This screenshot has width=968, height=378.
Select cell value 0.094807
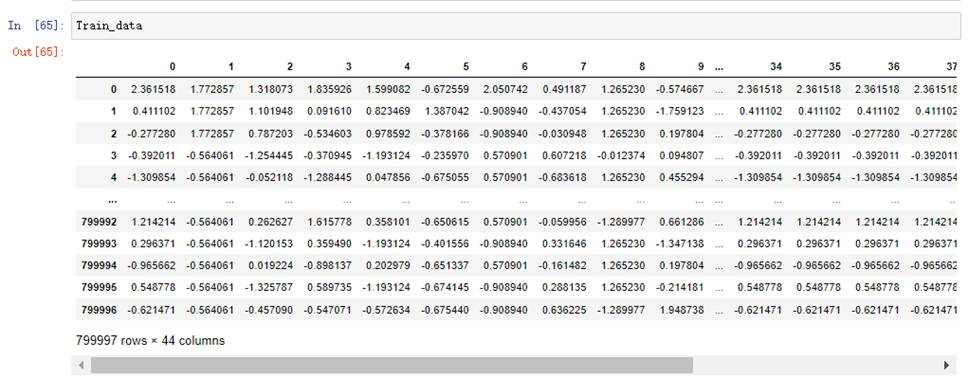(682, 156)
